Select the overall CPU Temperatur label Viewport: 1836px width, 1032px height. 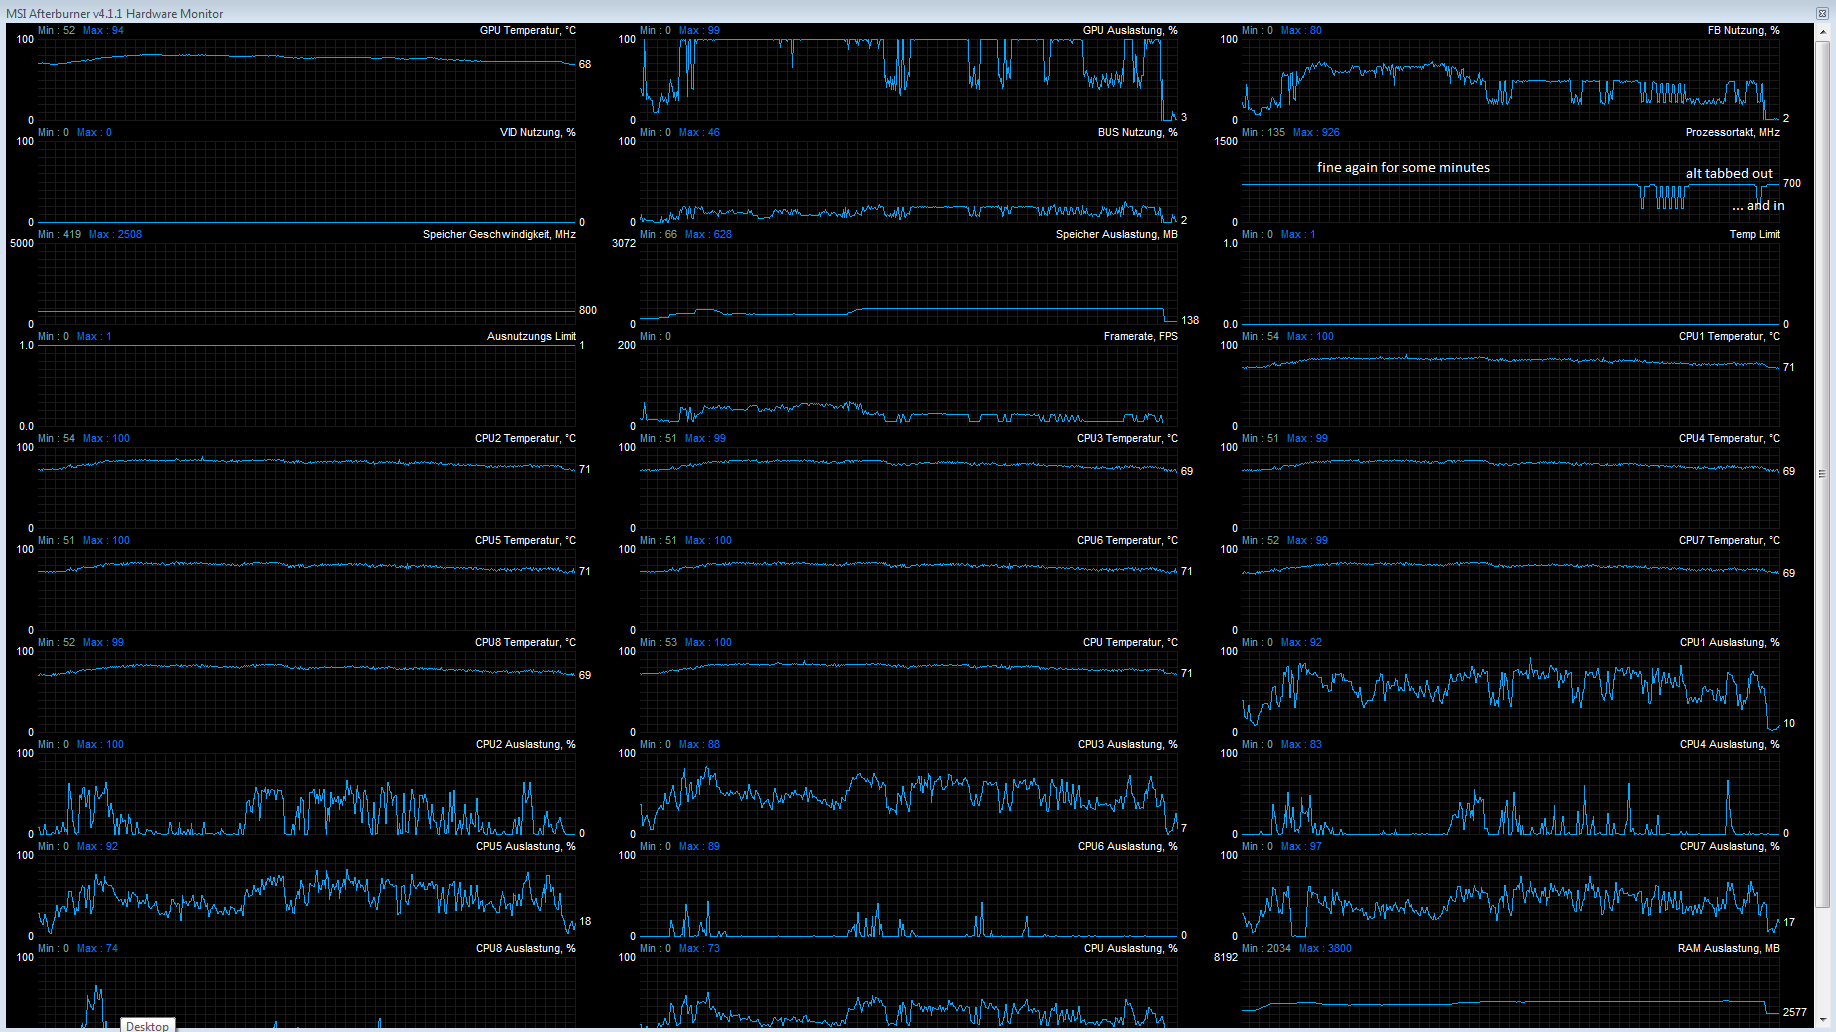click(x=1130, y=643)
